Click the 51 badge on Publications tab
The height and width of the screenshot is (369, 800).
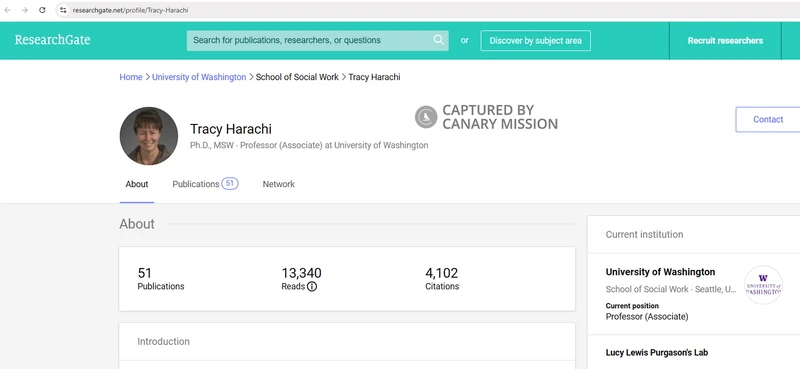[x=230, y=184]
